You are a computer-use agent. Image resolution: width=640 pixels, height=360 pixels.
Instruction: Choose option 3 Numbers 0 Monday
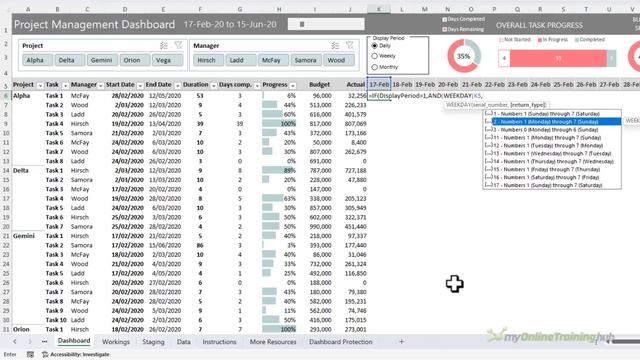(552, 130)
